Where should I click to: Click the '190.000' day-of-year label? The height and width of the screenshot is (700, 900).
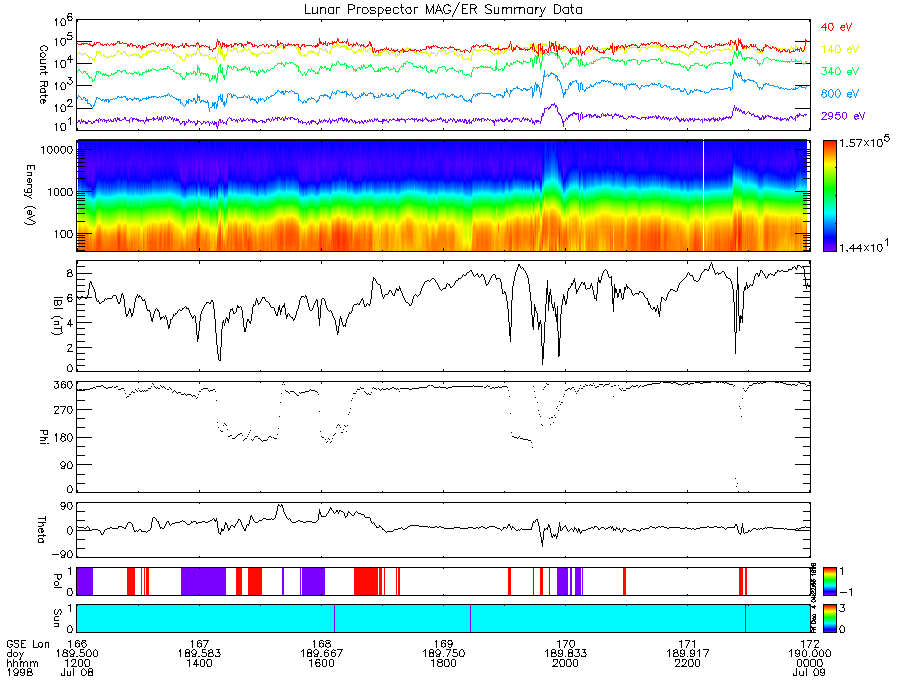pyautogui.click(x=809, y=654)
